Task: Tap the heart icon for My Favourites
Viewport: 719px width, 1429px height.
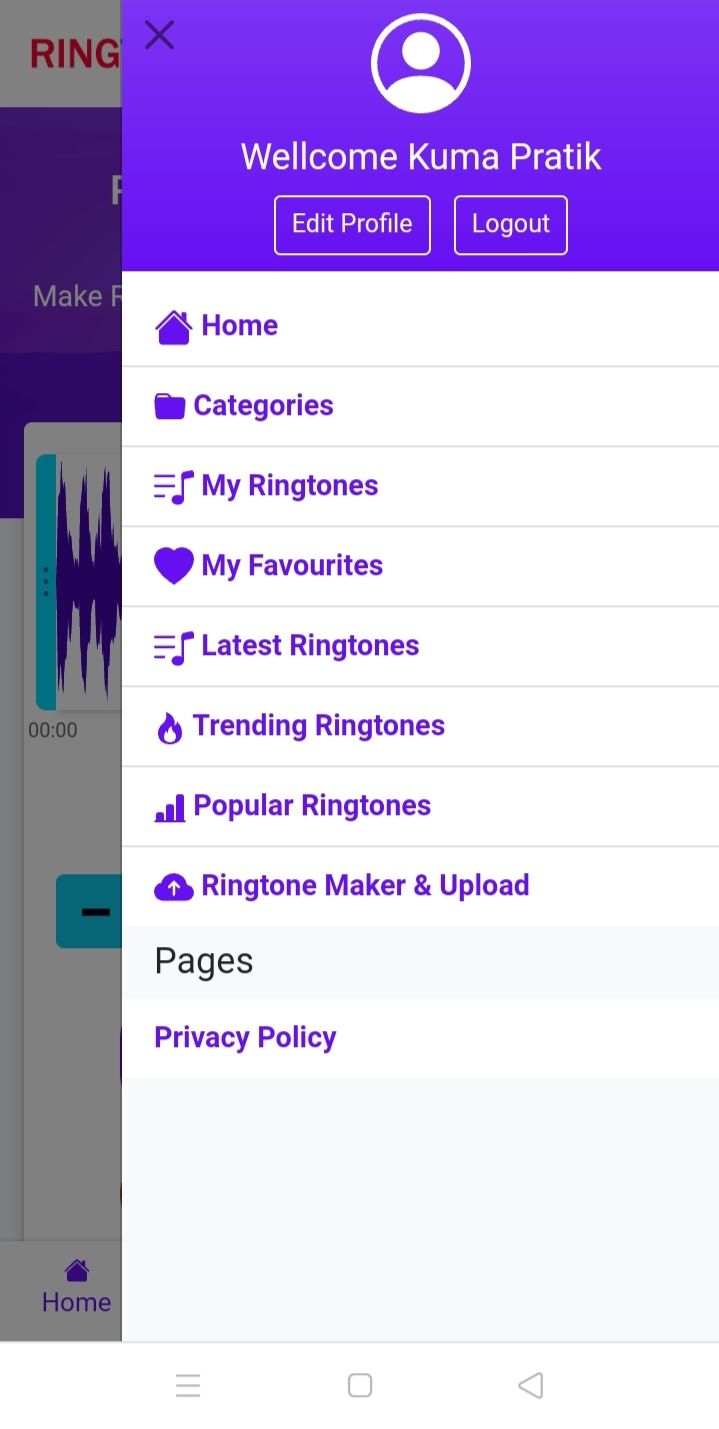Action: pyautogui.click(x=173, y=566)
